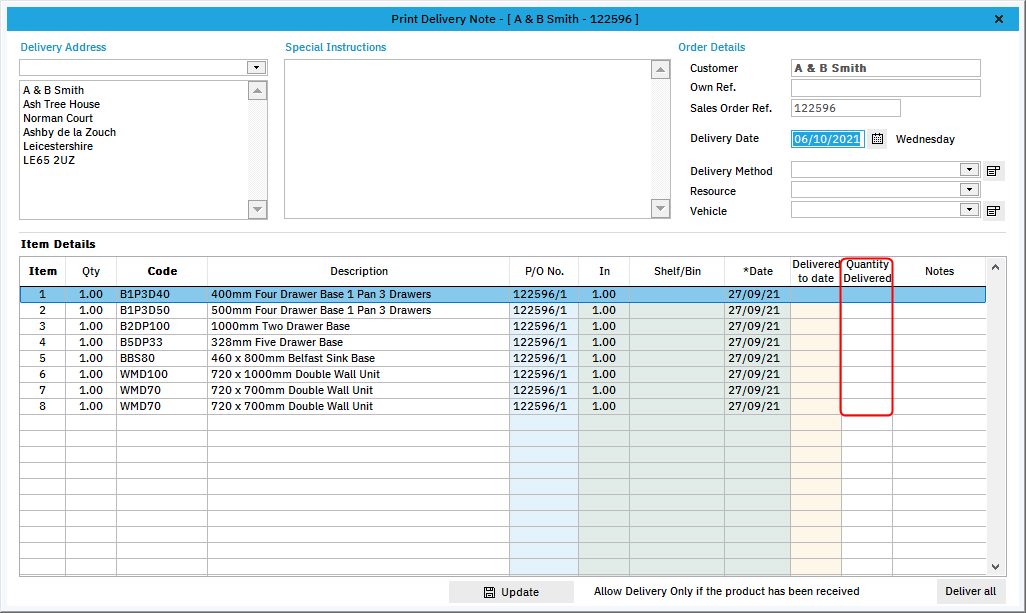Click the save icon on the Update button
Screen dimensions: 1026x613
pyautogui.click(x=489, y=591)
